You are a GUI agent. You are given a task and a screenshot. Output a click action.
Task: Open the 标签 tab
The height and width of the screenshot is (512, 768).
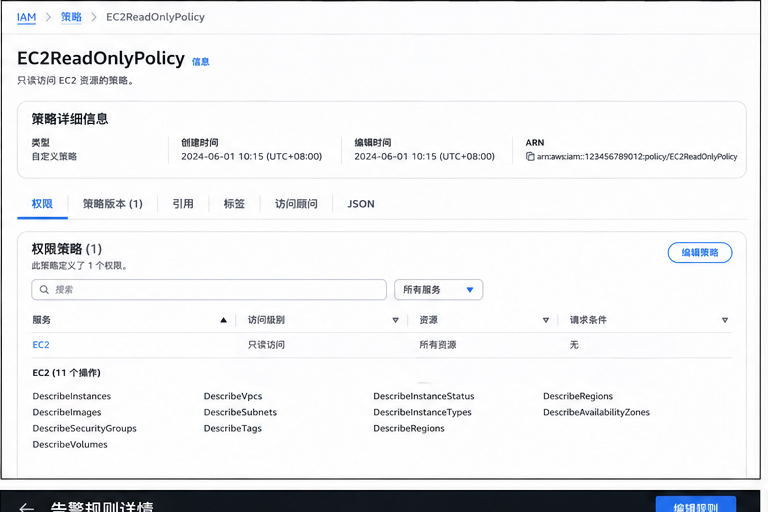tap(234, 204)
